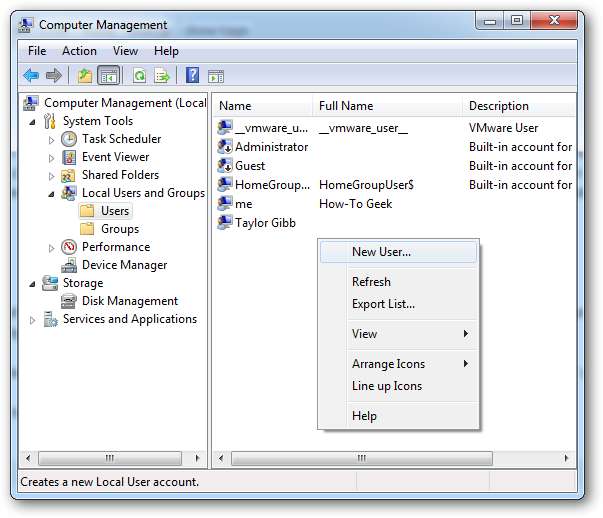Screen dimensions: 603x518
Task: Select Disk Management tree label
Action: pyautogui.click(x=130, y=301)
